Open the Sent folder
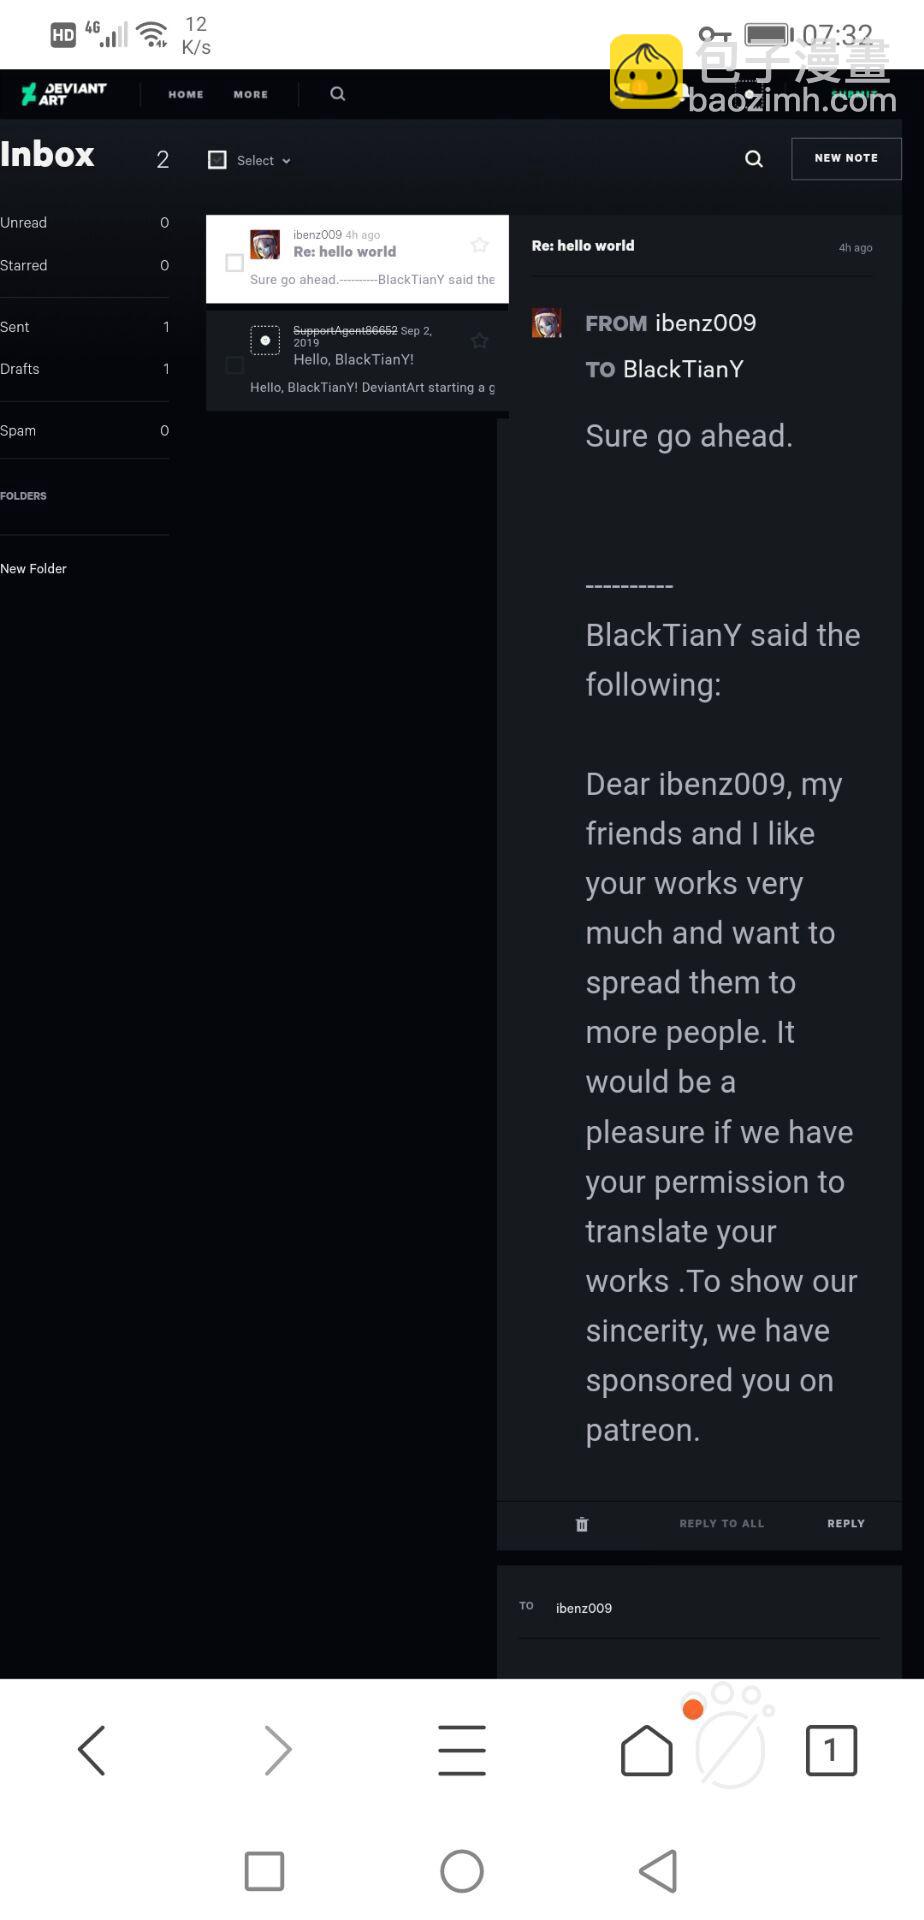The height and width of the screenshot is (1920, 924). [x=15, y=327]
